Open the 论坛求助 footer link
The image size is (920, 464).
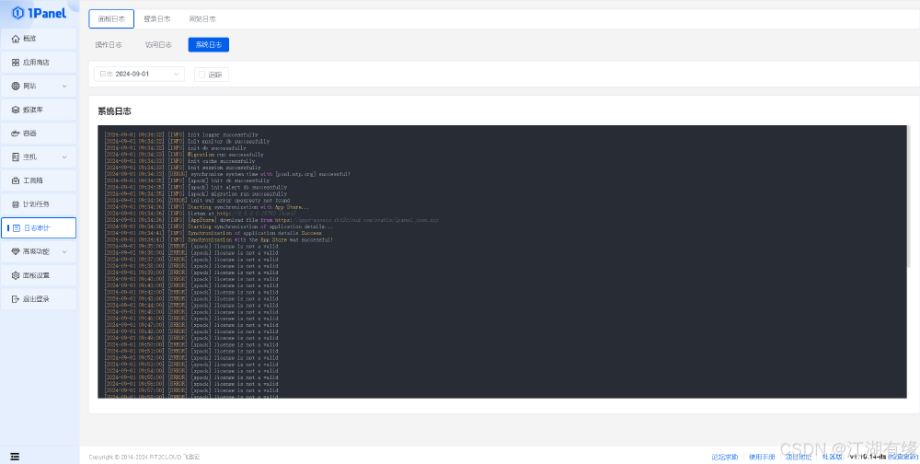(x=725, y=457)
